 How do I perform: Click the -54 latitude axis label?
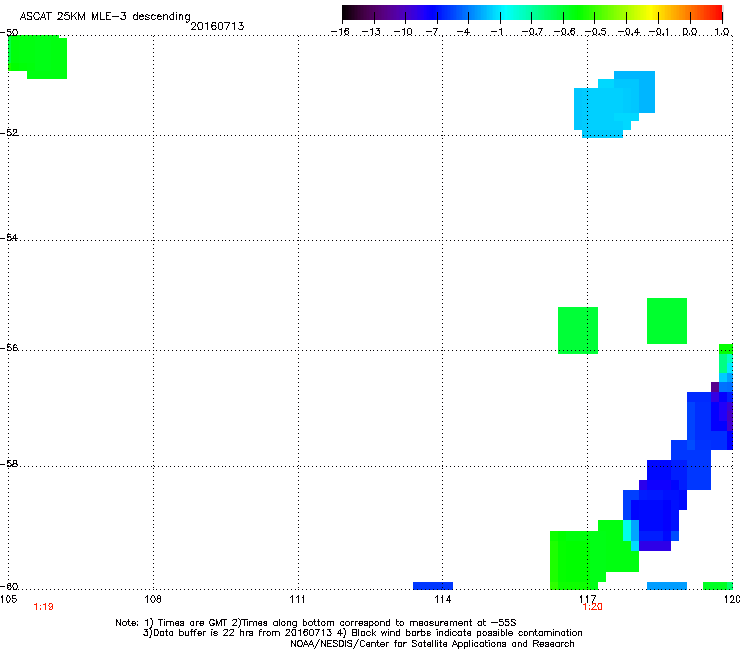click(x=9, y=237)
